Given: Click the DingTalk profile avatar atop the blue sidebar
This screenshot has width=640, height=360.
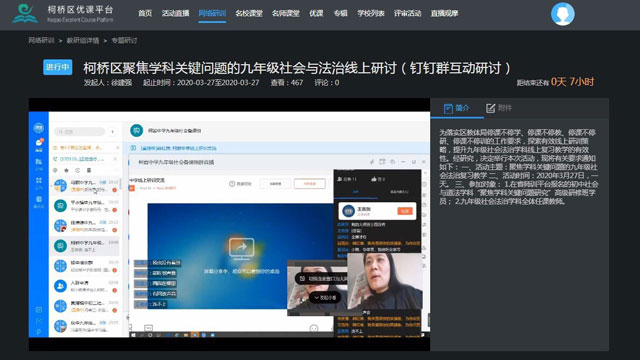Looking at the screenshot, I should pos(39,128).
